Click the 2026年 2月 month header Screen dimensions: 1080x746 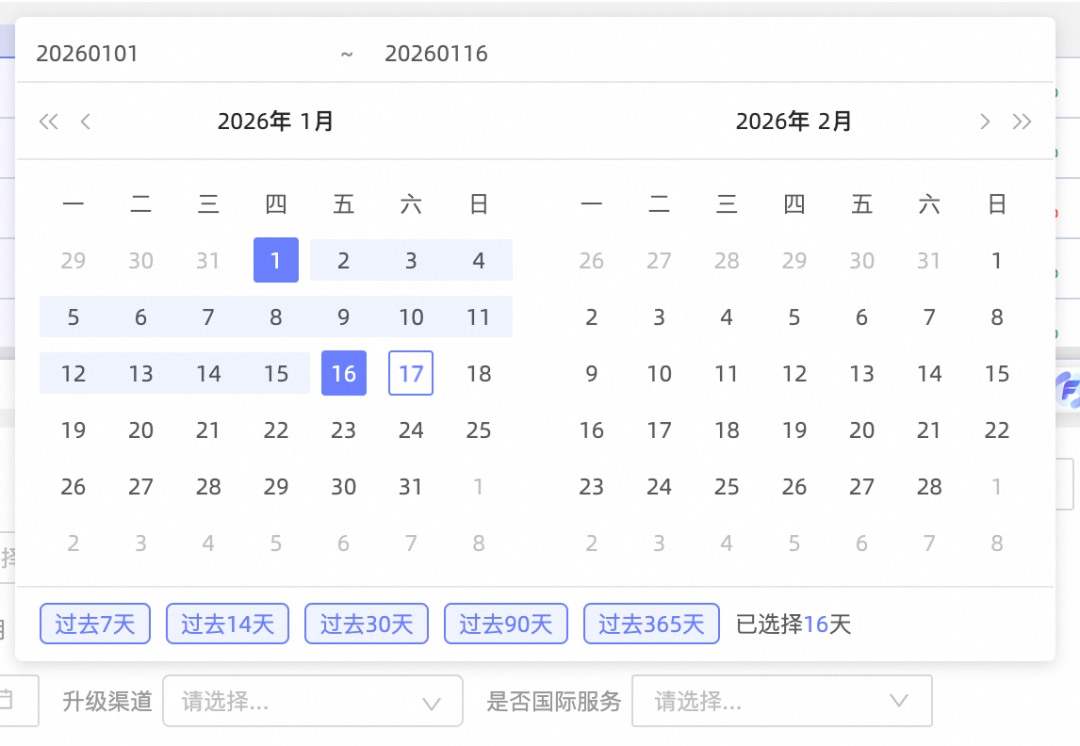793,122
